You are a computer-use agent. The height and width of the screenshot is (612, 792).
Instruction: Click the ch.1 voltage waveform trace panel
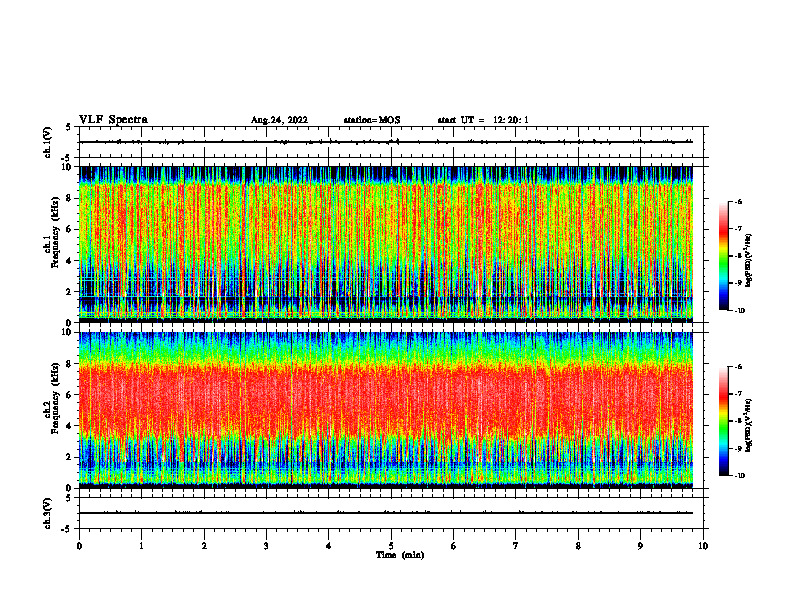(391, 142)
